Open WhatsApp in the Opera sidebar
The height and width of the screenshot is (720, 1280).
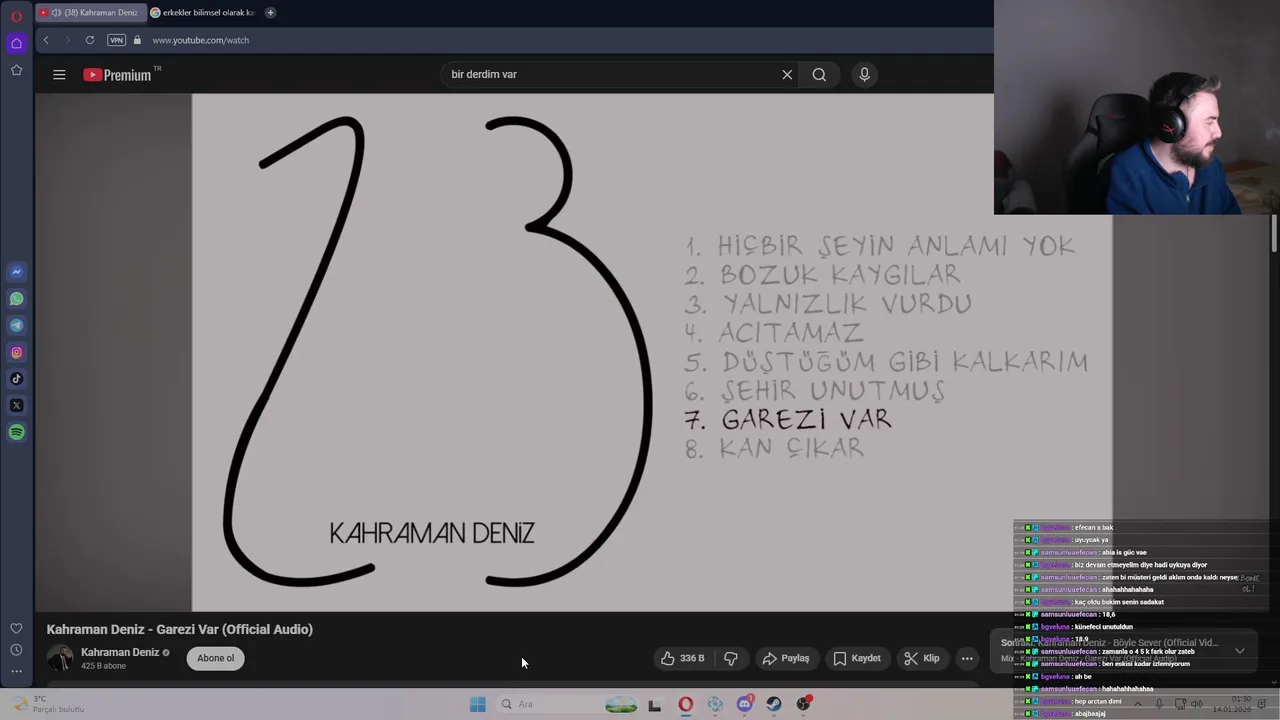coord(16,299)
